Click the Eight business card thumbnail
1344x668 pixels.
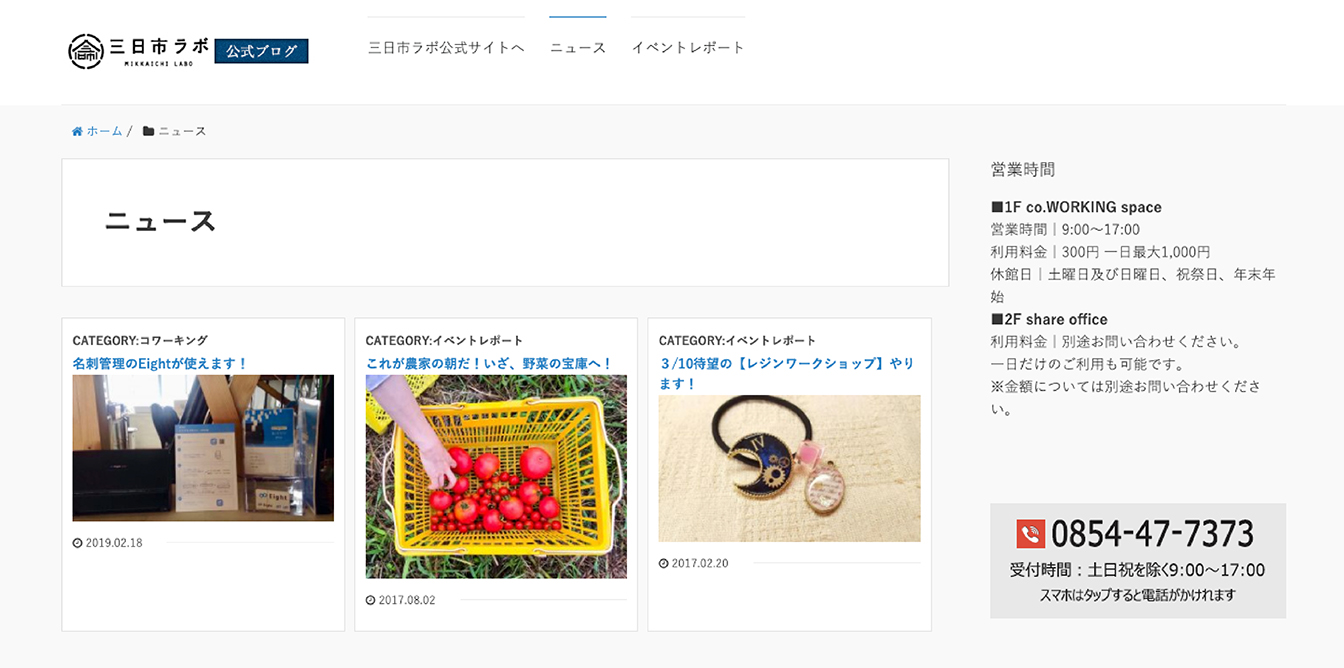tap(203, 448)
